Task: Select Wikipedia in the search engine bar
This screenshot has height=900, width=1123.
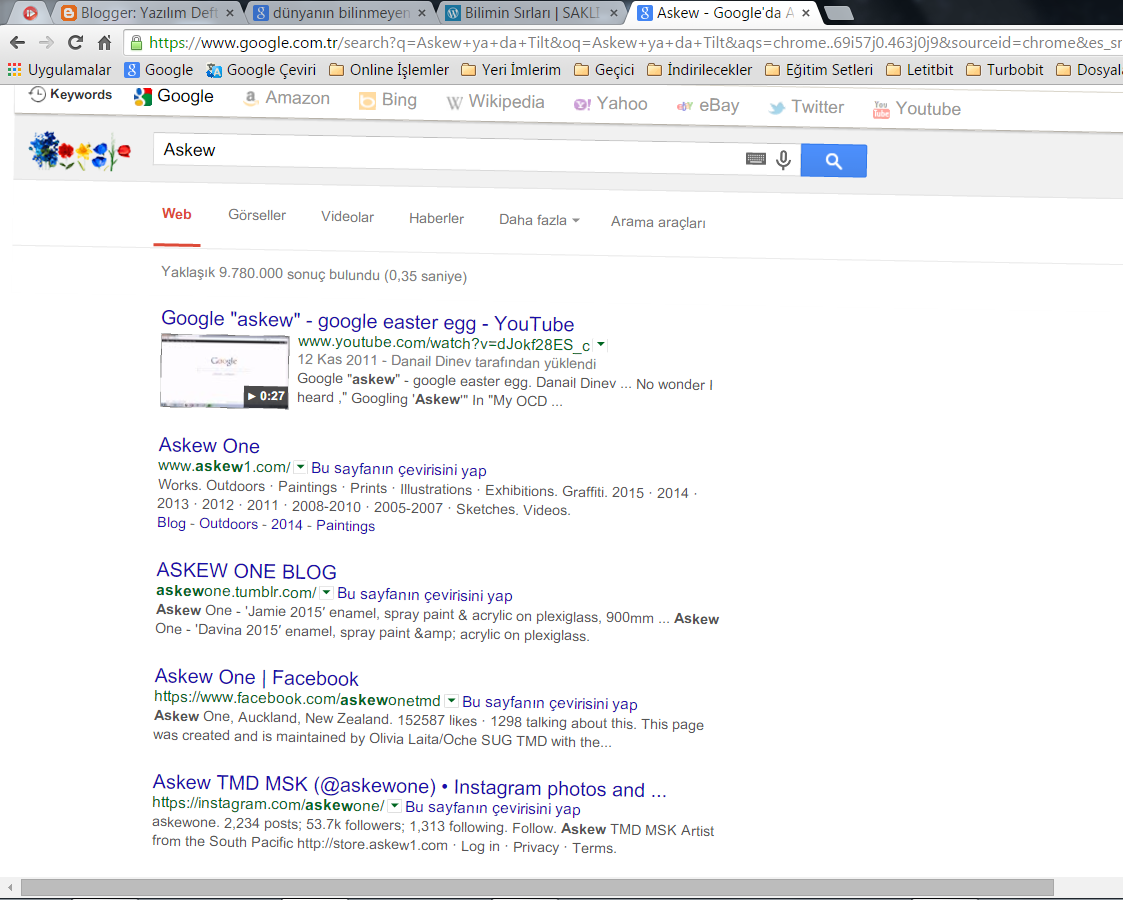Action: pos(495,102)
